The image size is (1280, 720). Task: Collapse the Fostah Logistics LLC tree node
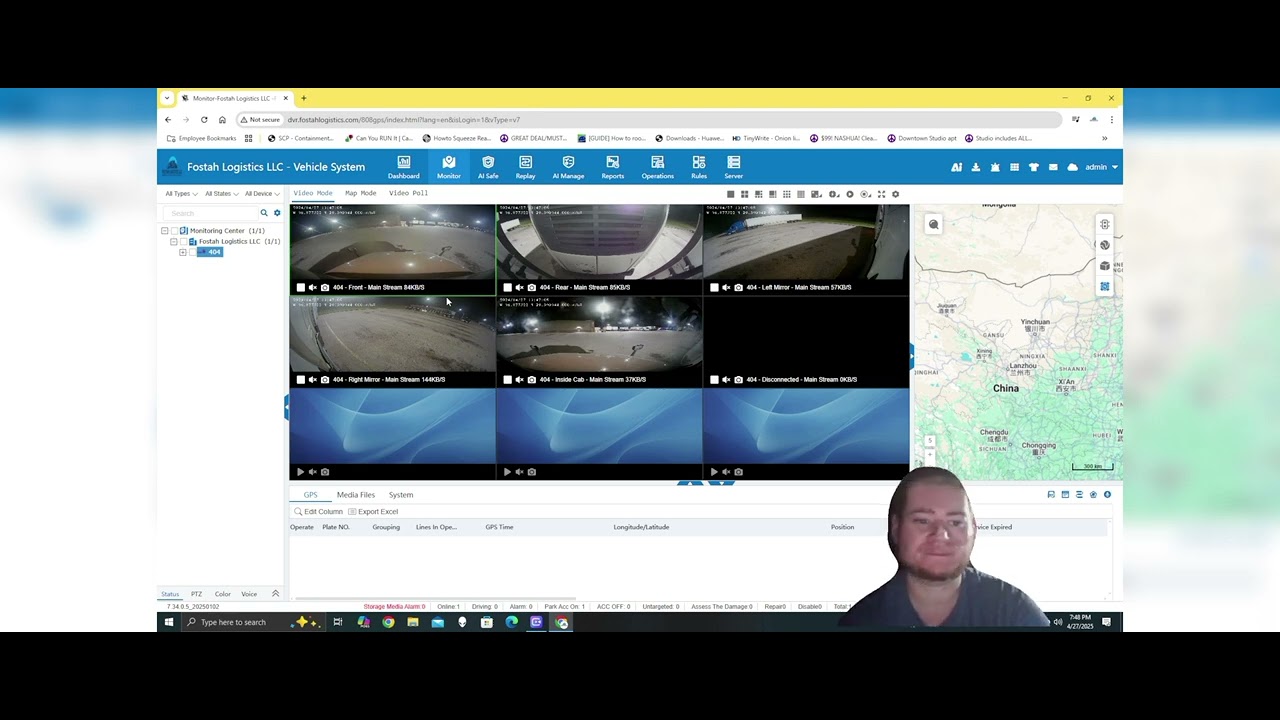(x=174, y=242)
